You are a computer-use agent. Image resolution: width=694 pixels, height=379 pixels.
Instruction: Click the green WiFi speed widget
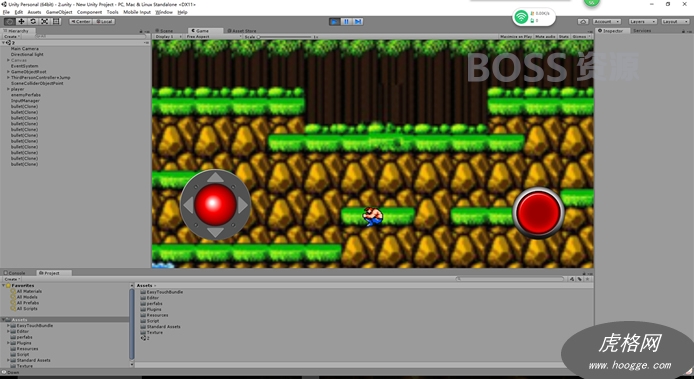tap(534, 17)
